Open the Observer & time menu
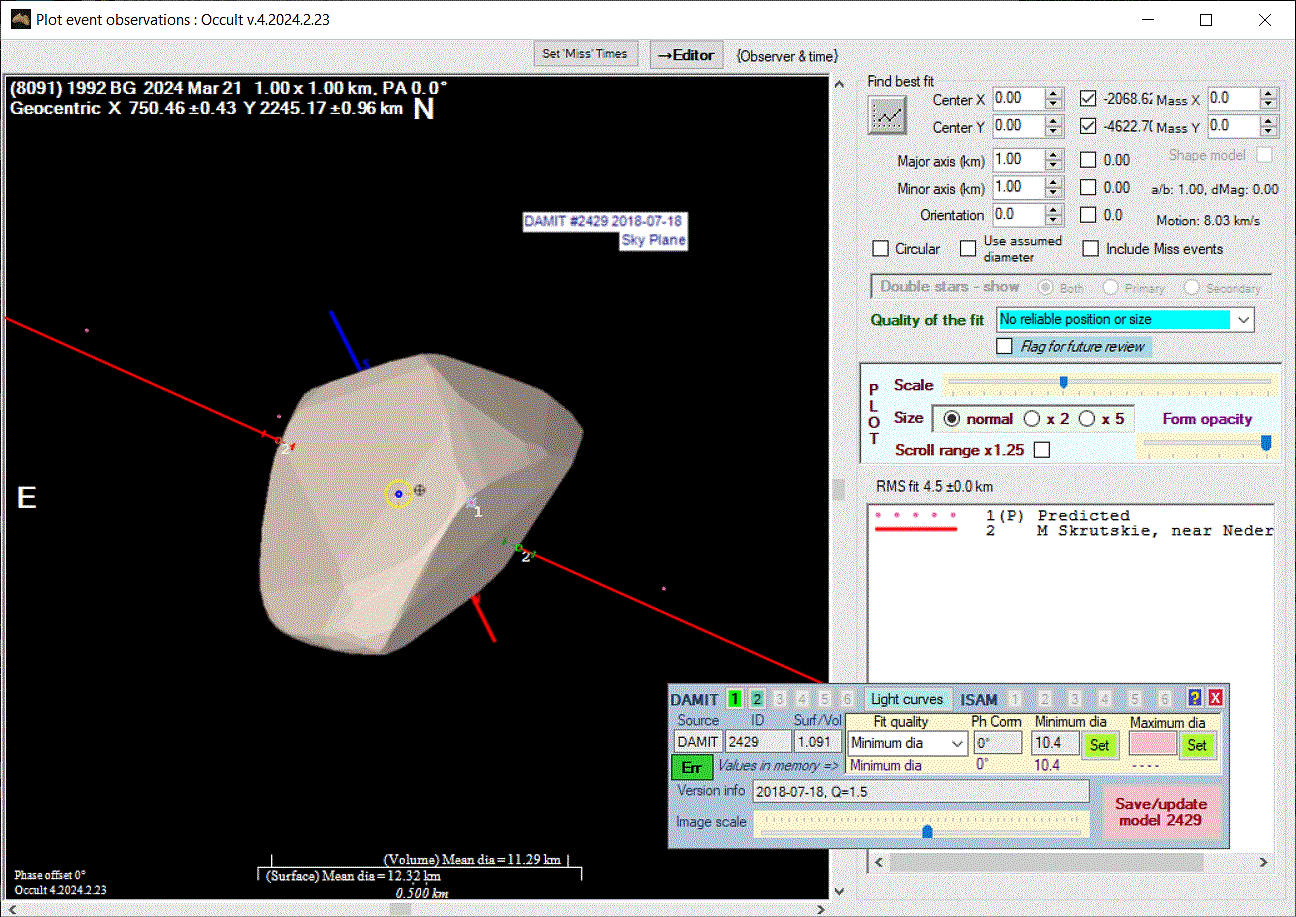1296x917 pixels. pos(787,56)
